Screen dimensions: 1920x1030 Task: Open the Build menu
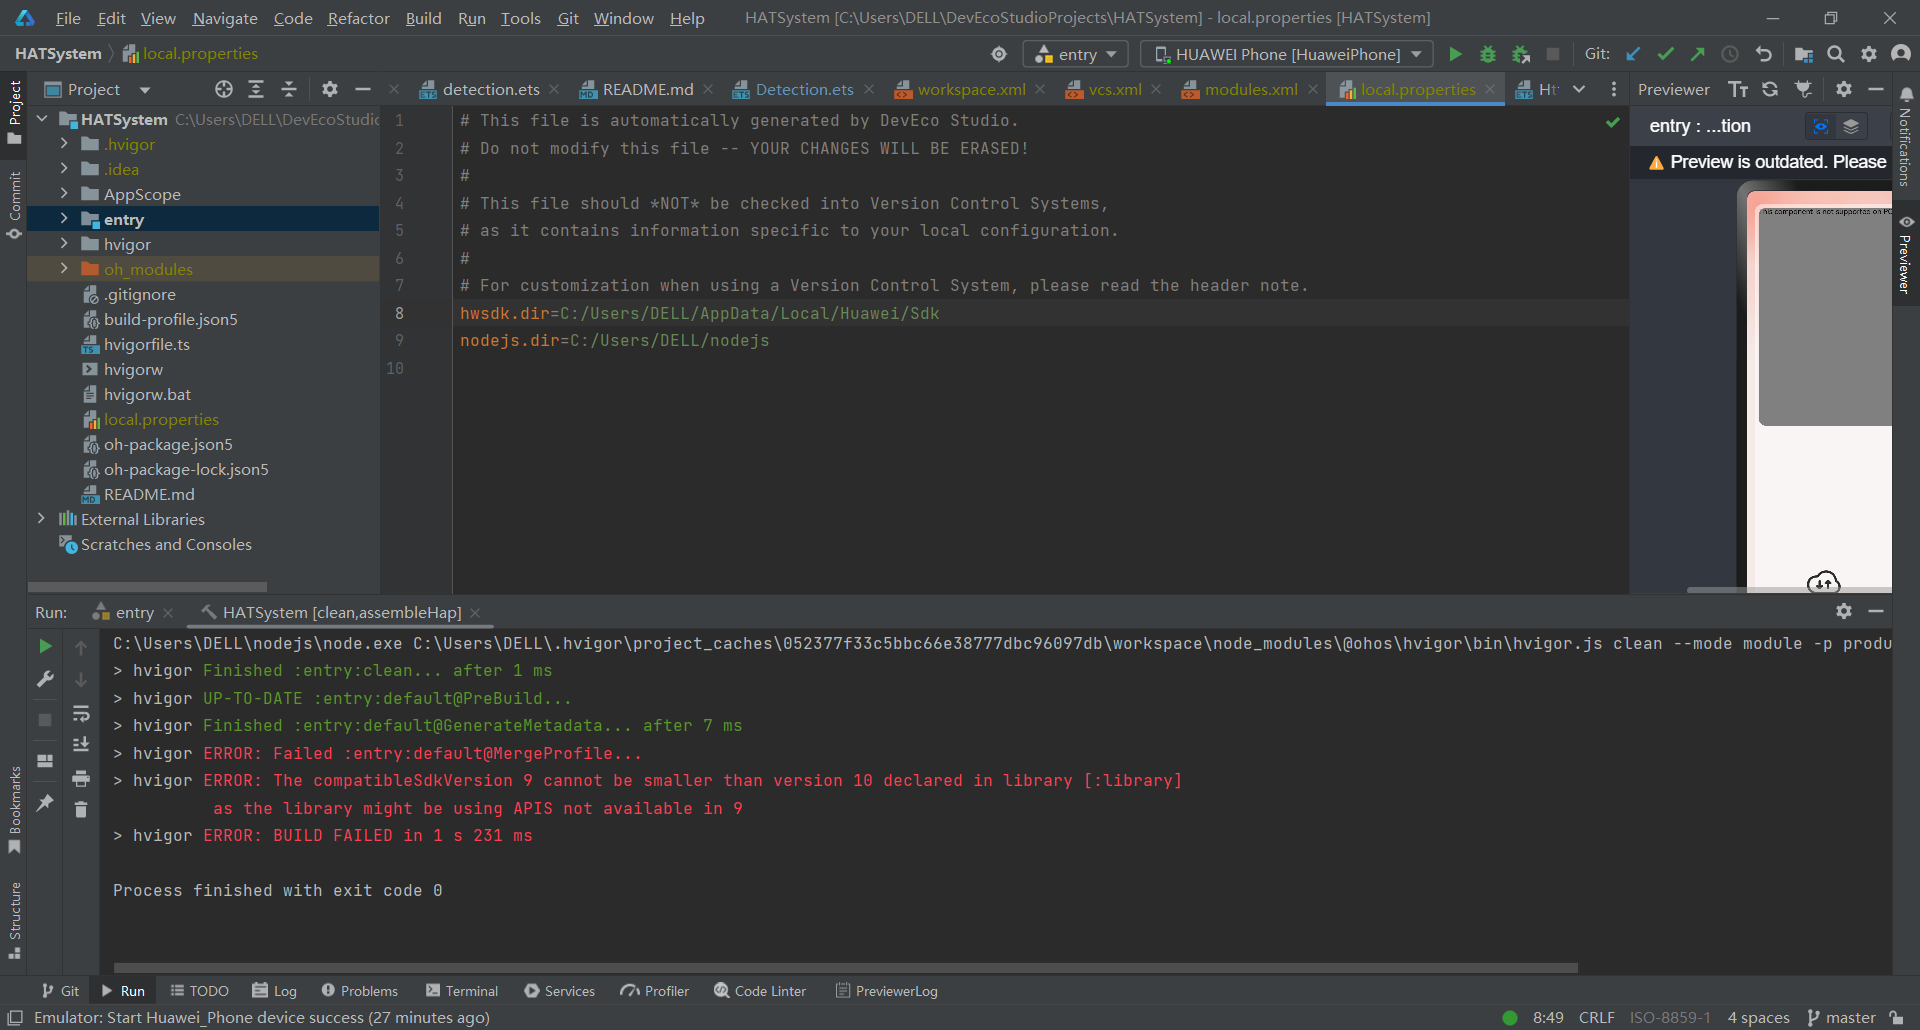click(x=423, y=18)
